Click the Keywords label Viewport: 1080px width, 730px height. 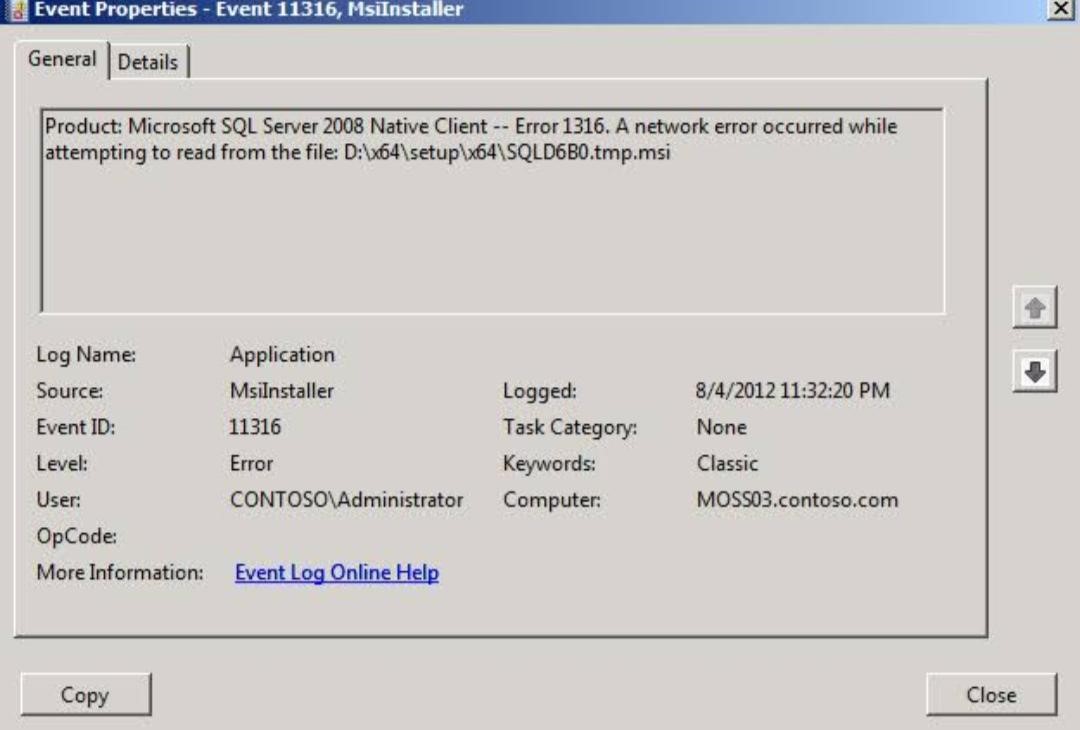click(x=549, y=463)
